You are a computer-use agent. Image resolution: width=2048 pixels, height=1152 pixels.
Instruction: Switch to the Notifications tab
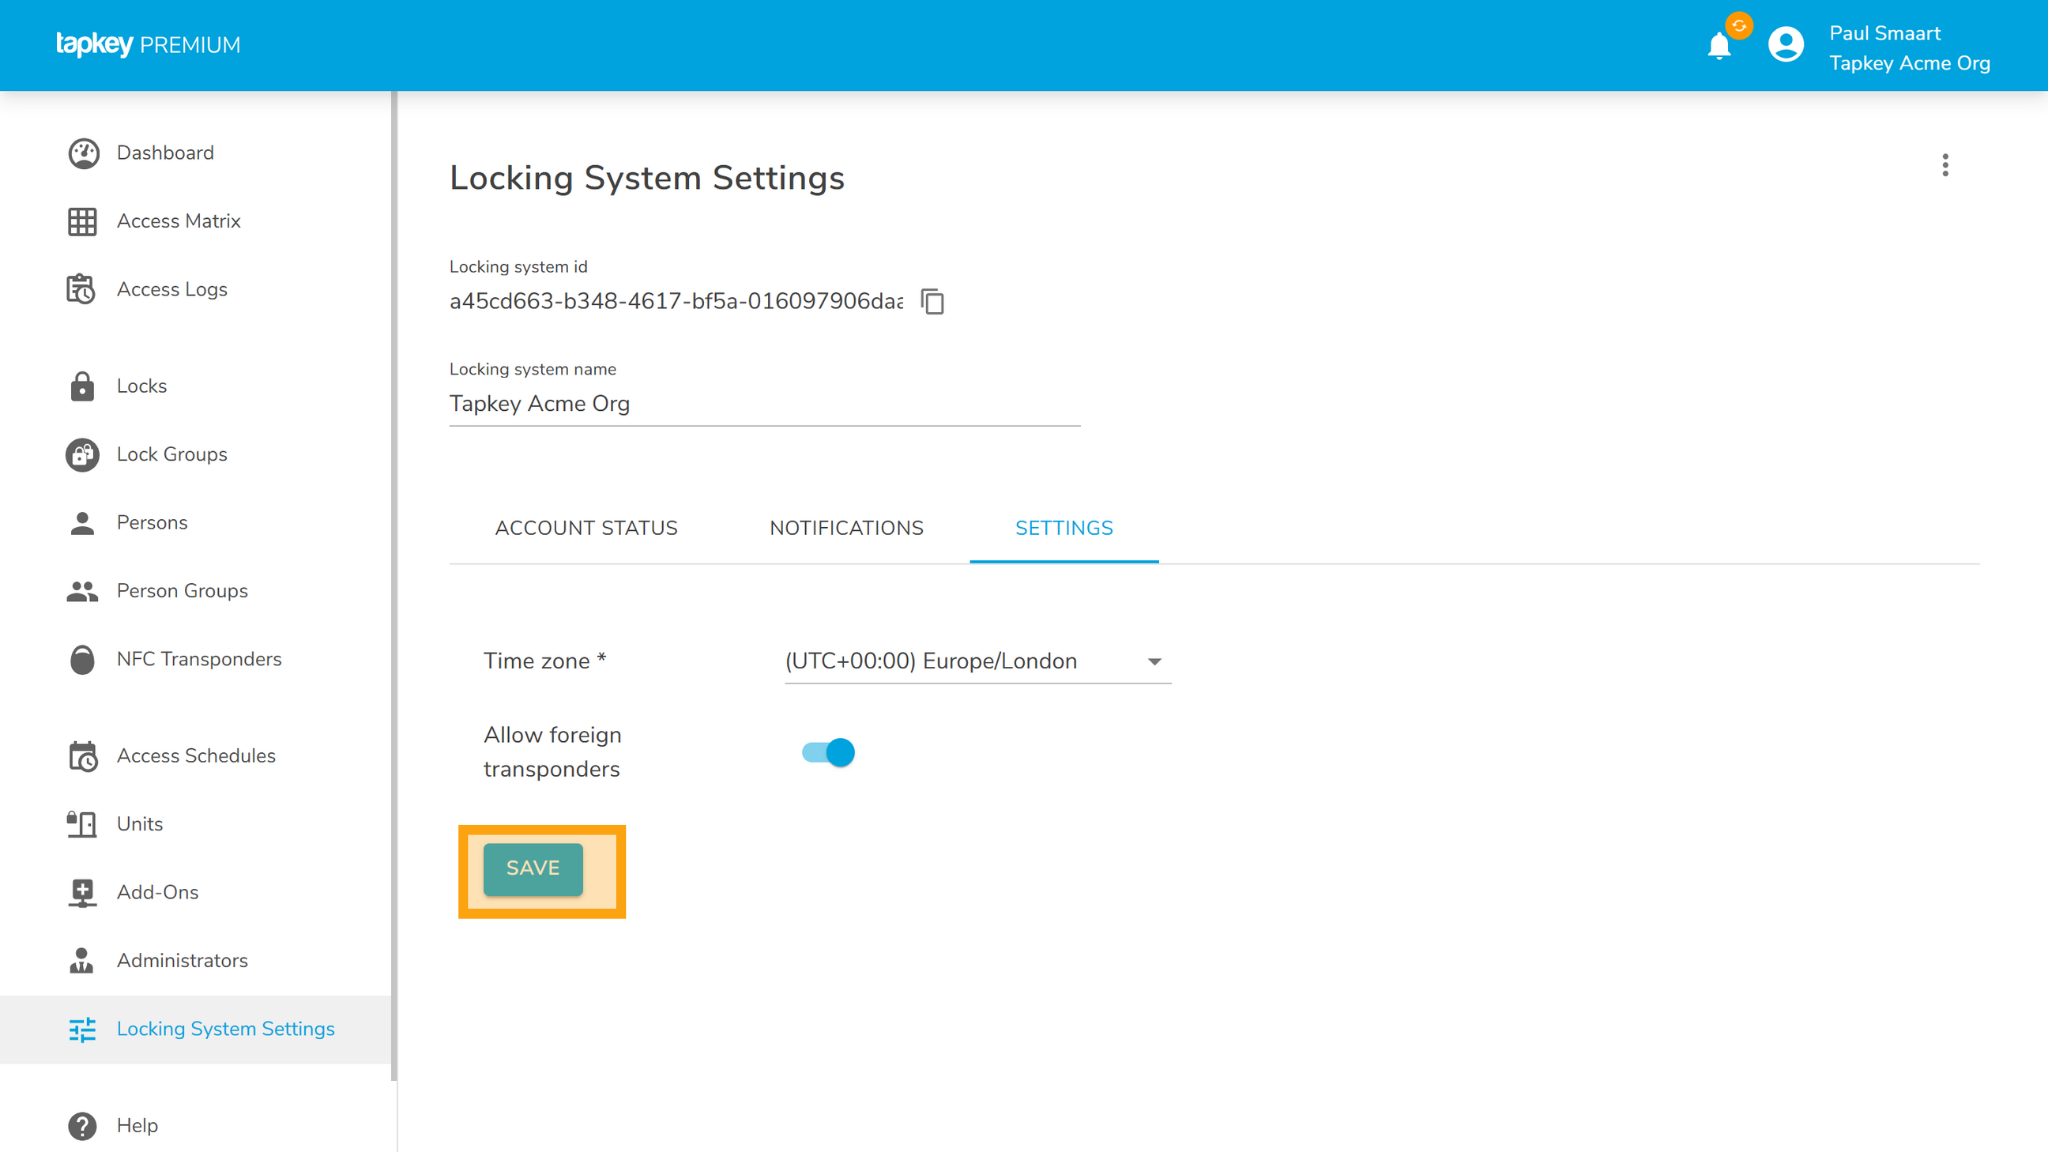pos(846,528)
